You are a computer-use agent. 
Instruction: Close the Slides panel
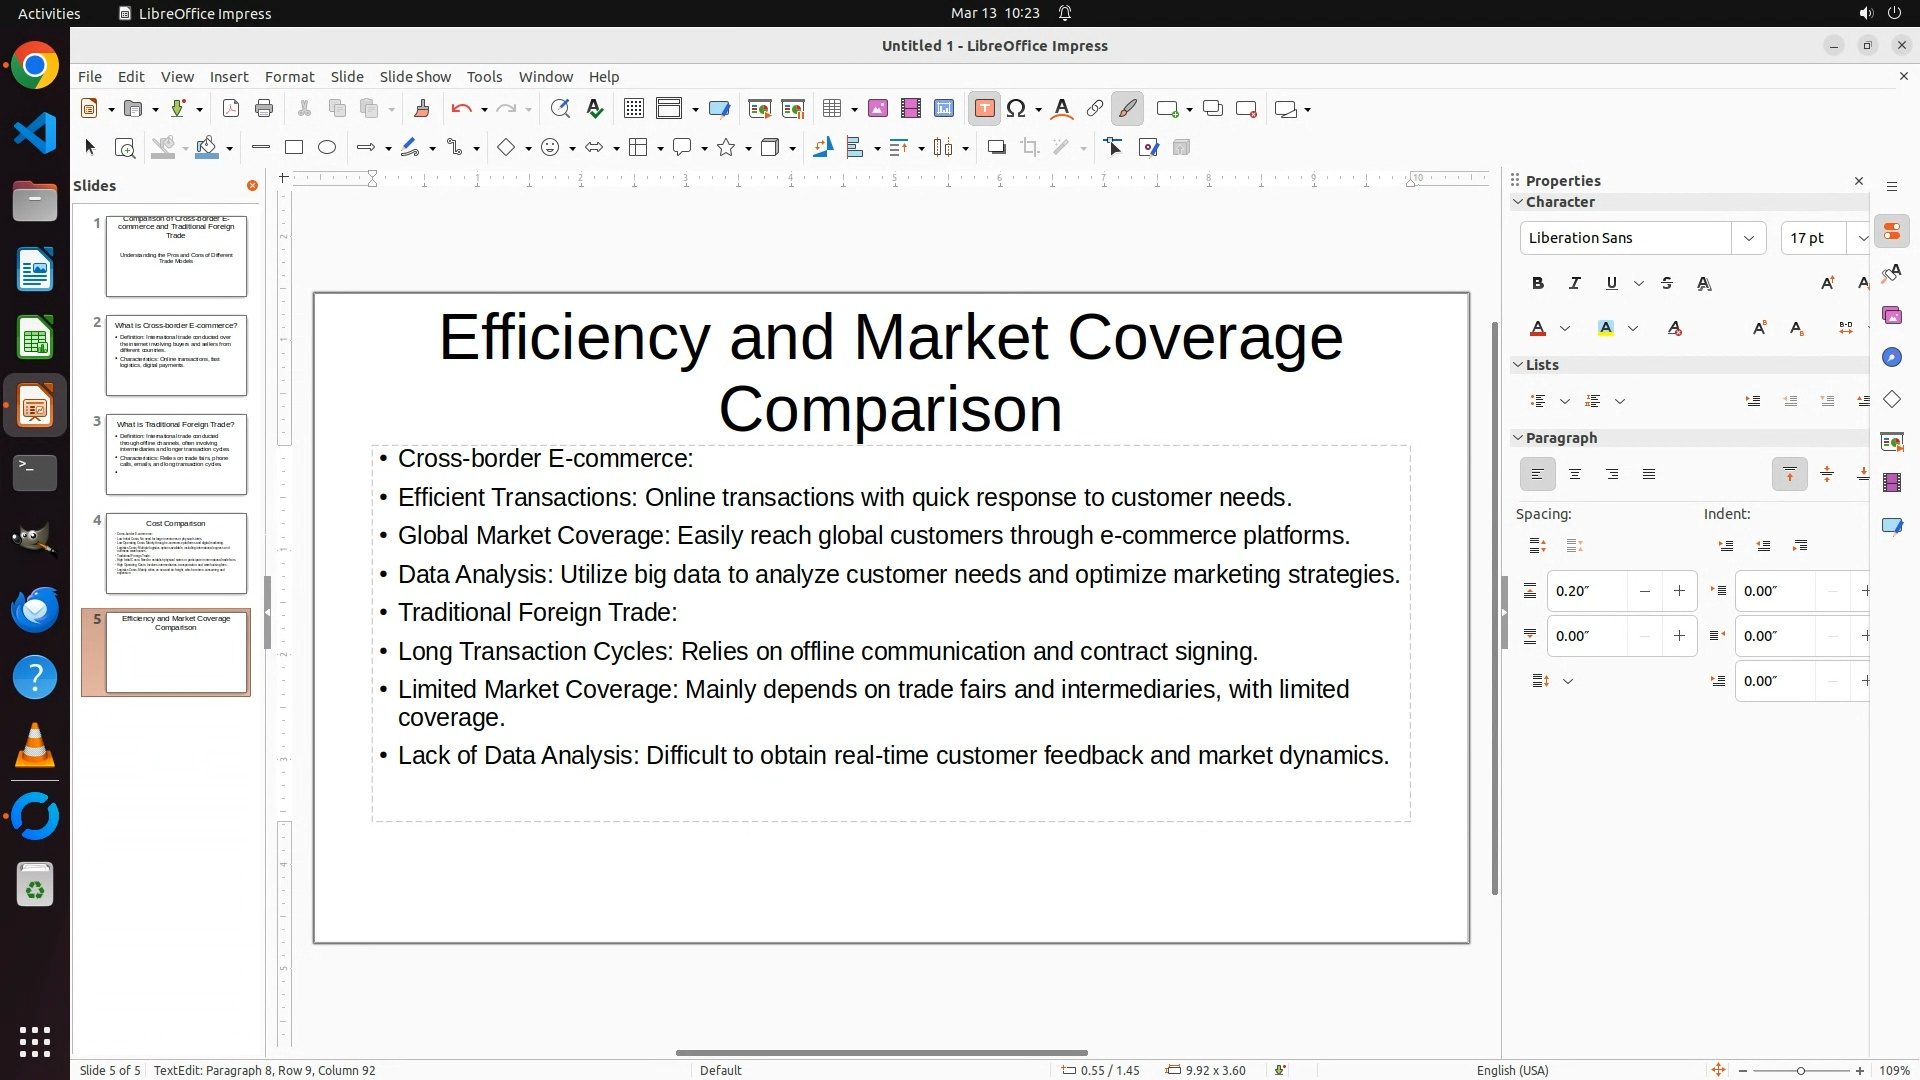(x=252, y=186)
